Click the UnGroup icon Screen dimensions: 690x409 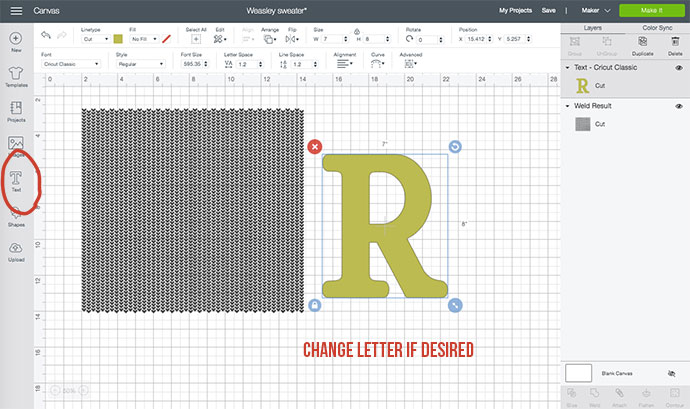click(x=607, y=41)
